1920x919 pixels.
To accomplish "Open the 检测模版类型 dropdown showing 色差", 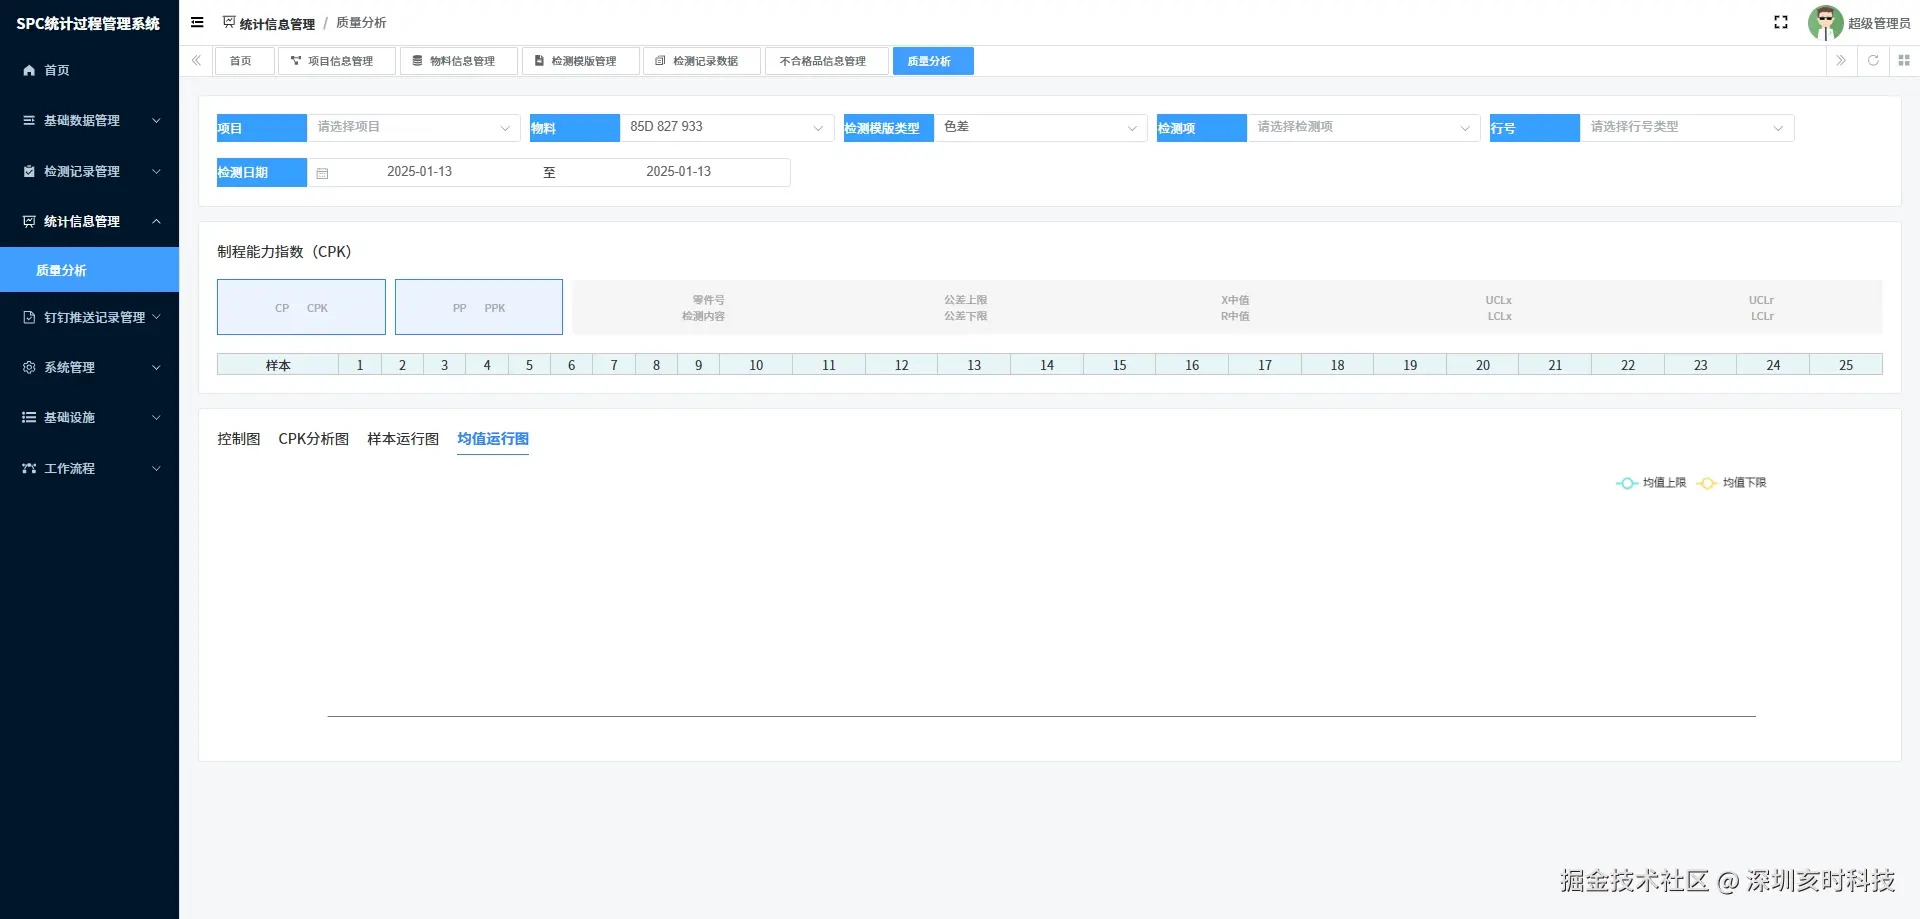I will (1040, 128).
